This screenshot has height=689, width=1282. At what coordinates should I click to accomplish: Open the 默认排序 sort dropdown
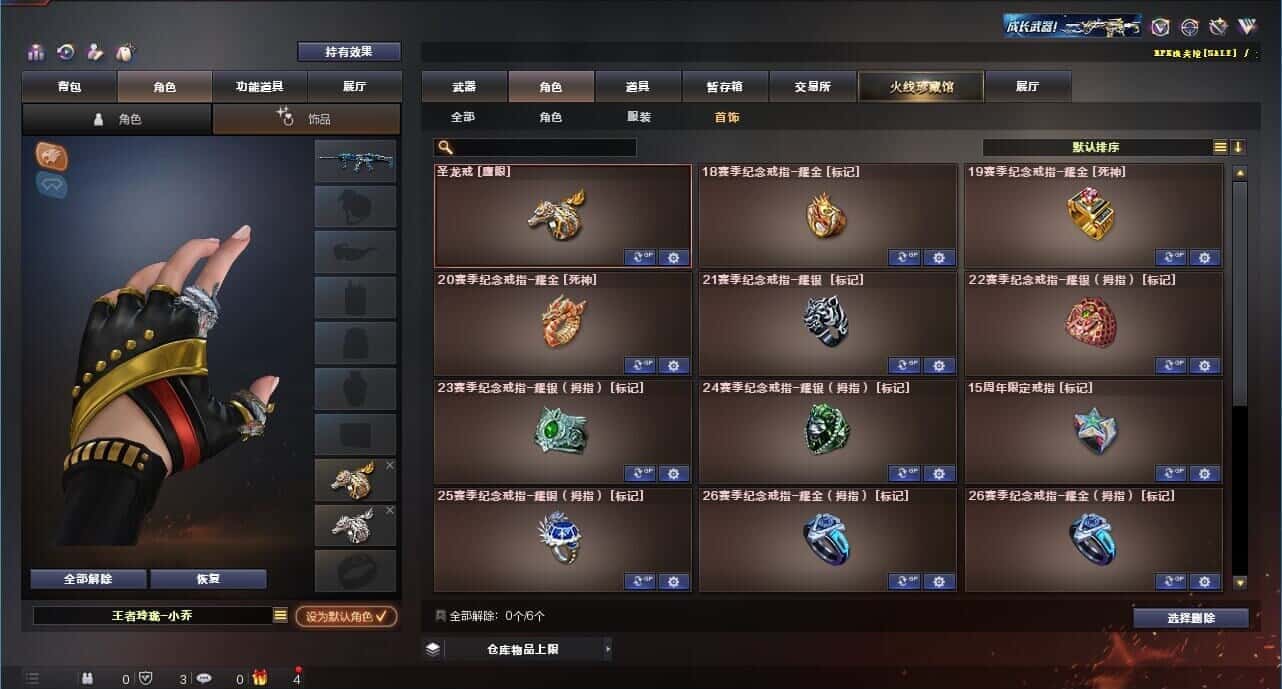(1096, 147)
